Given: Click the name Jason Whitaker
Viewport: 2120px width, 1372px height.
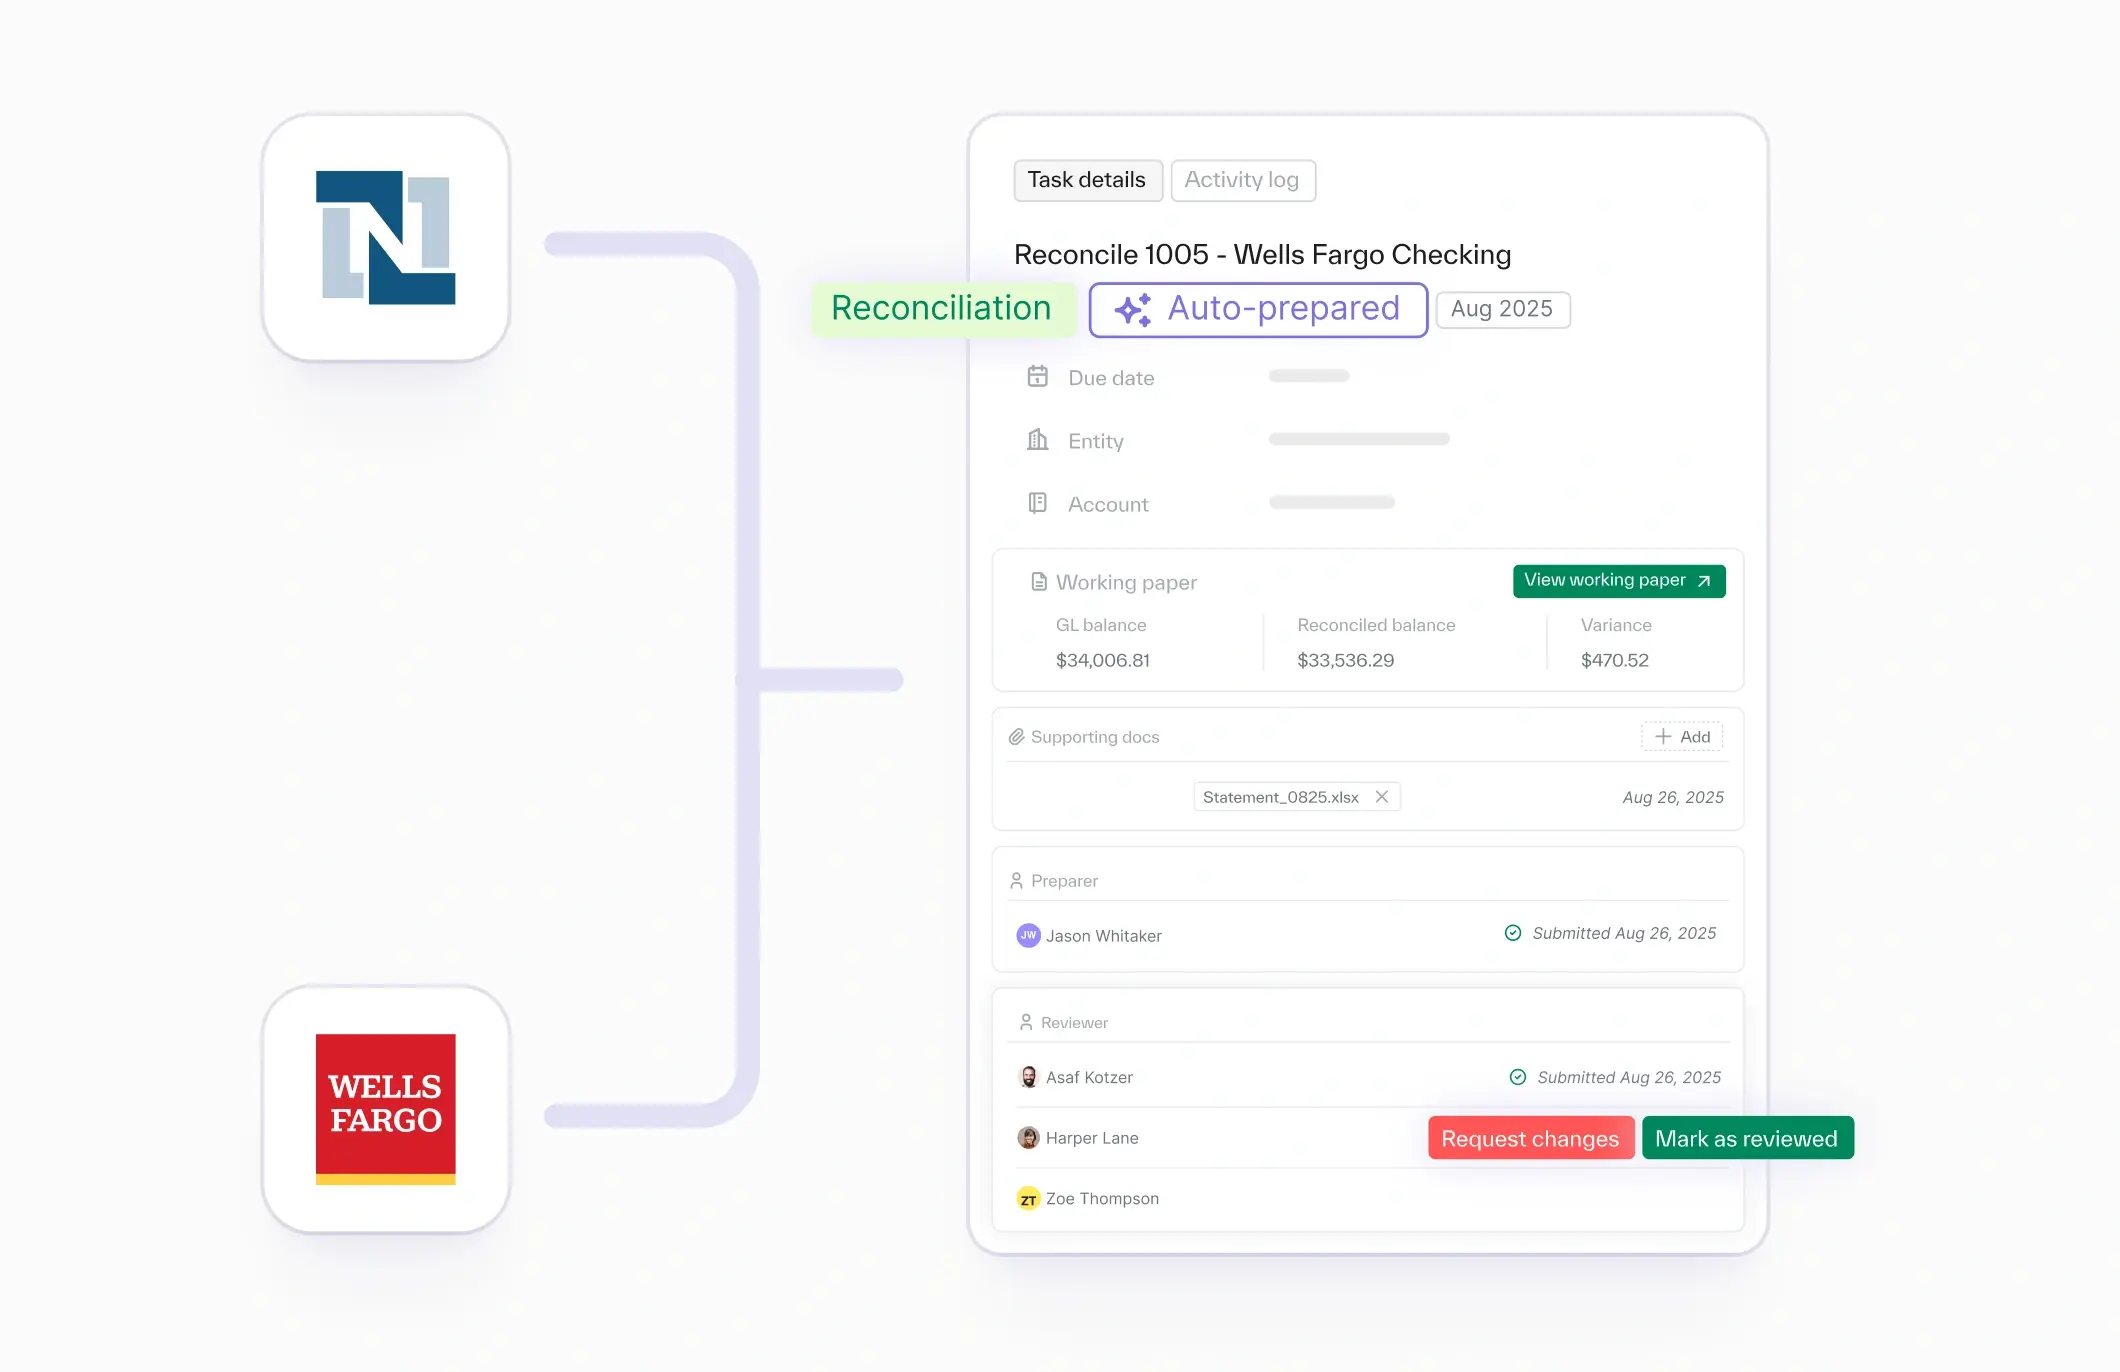Looking at the screenshot, I should click(1104, 936).
